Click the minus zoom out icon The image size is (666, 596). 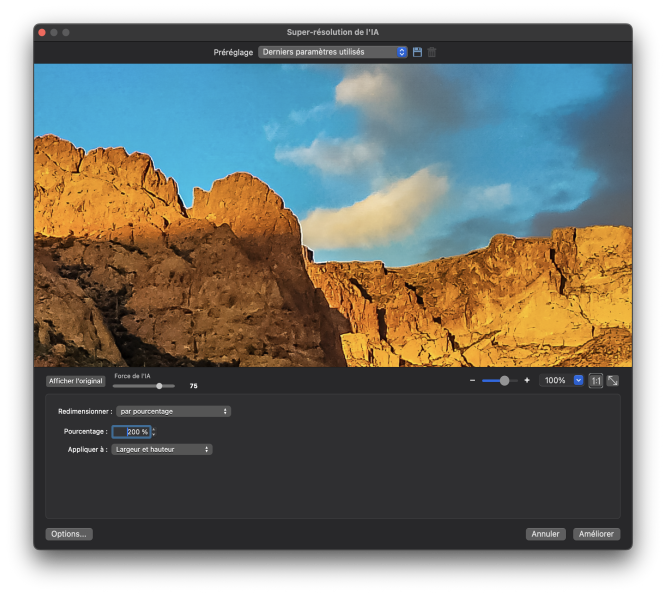click(472, 381)
